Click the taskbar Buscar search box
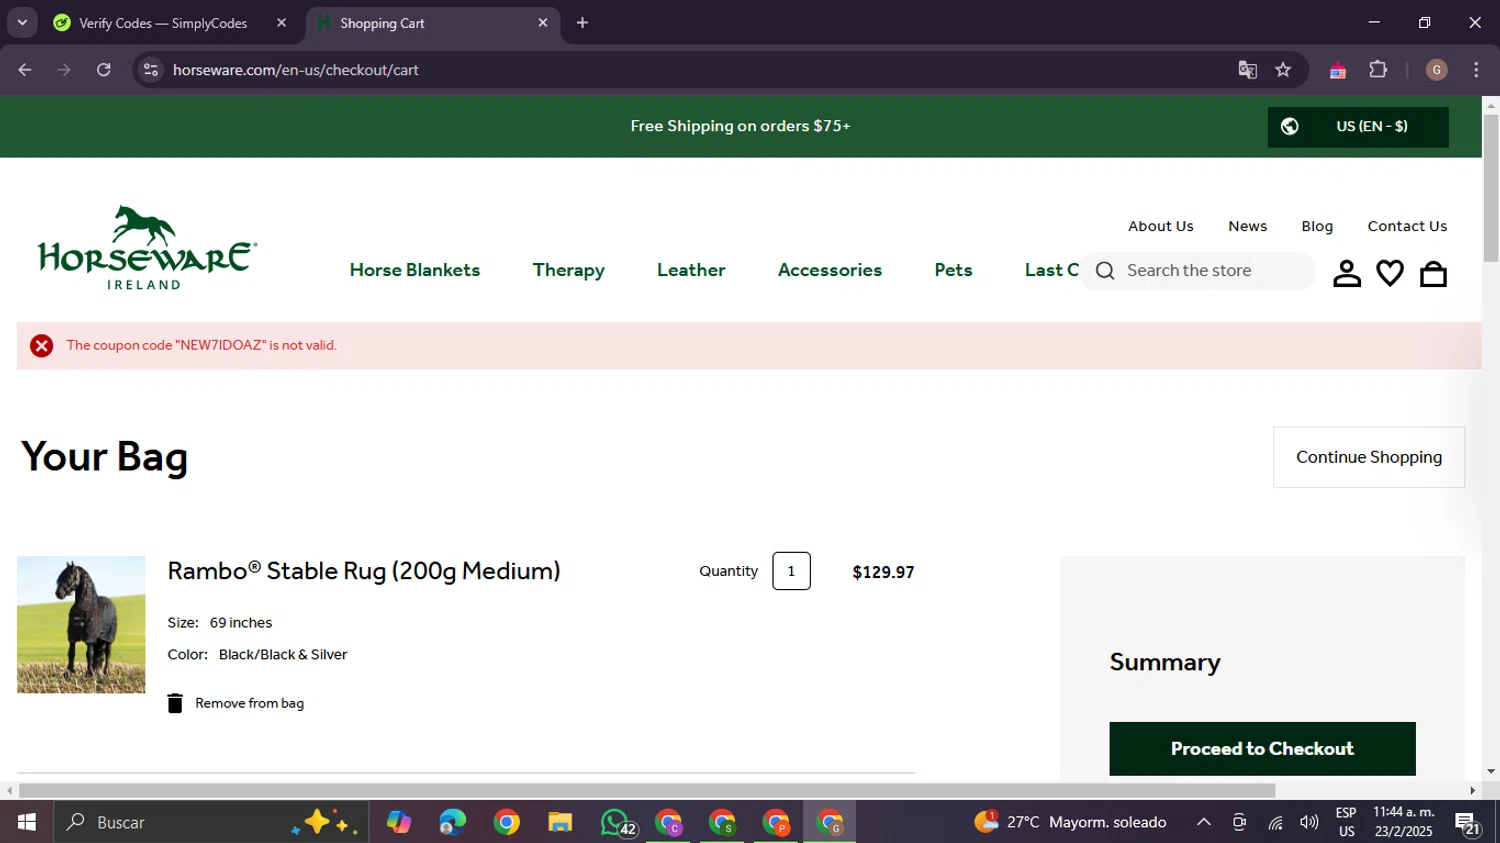Screen dimensions: 1500x843 [x=210, y=822]
